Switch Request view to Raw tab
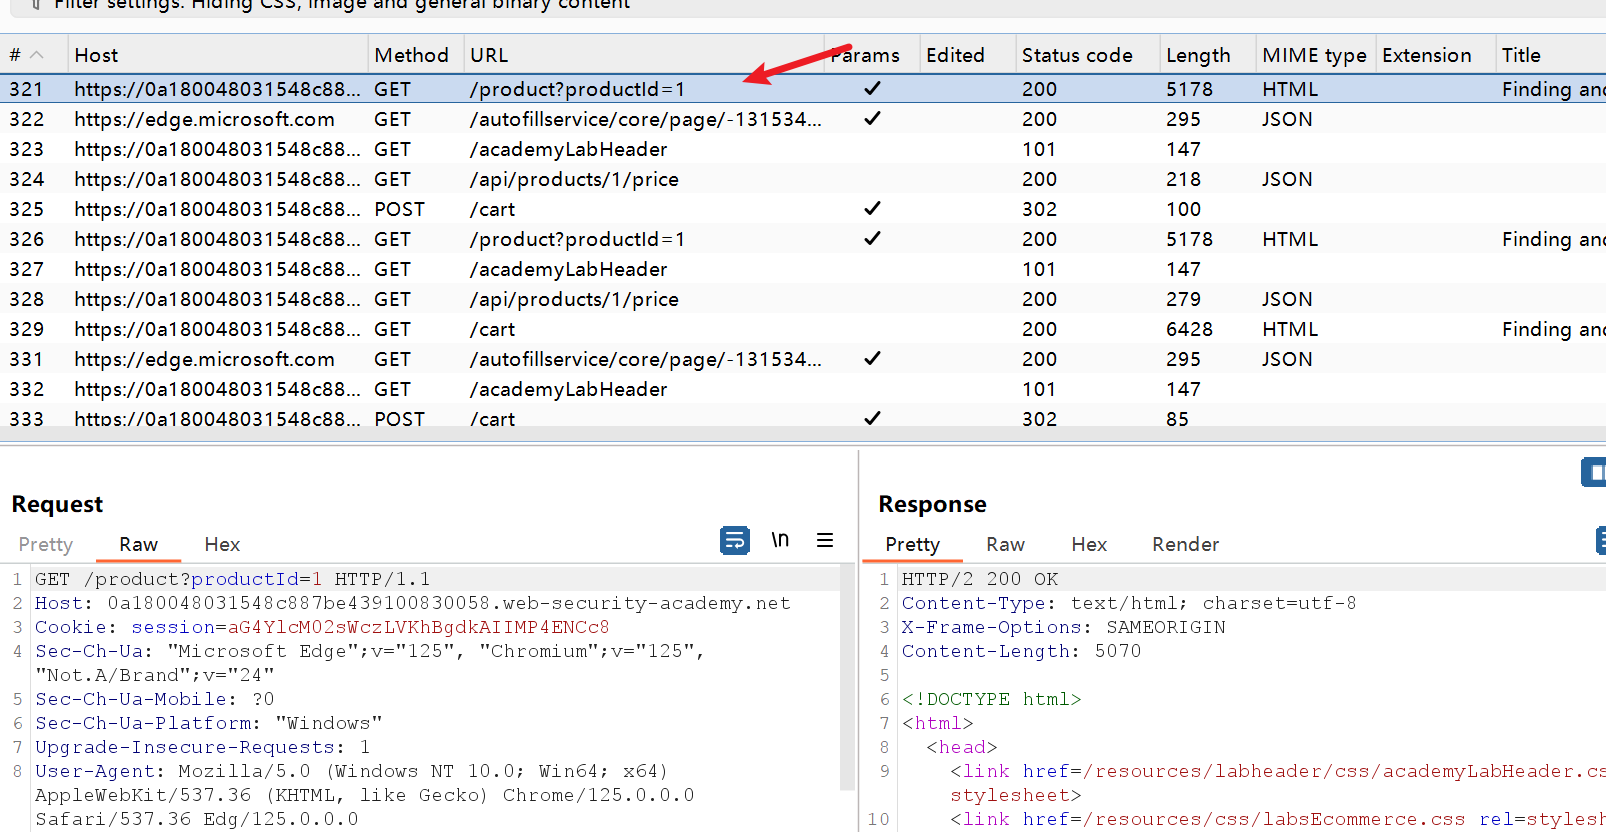 [x=138, y=544]
